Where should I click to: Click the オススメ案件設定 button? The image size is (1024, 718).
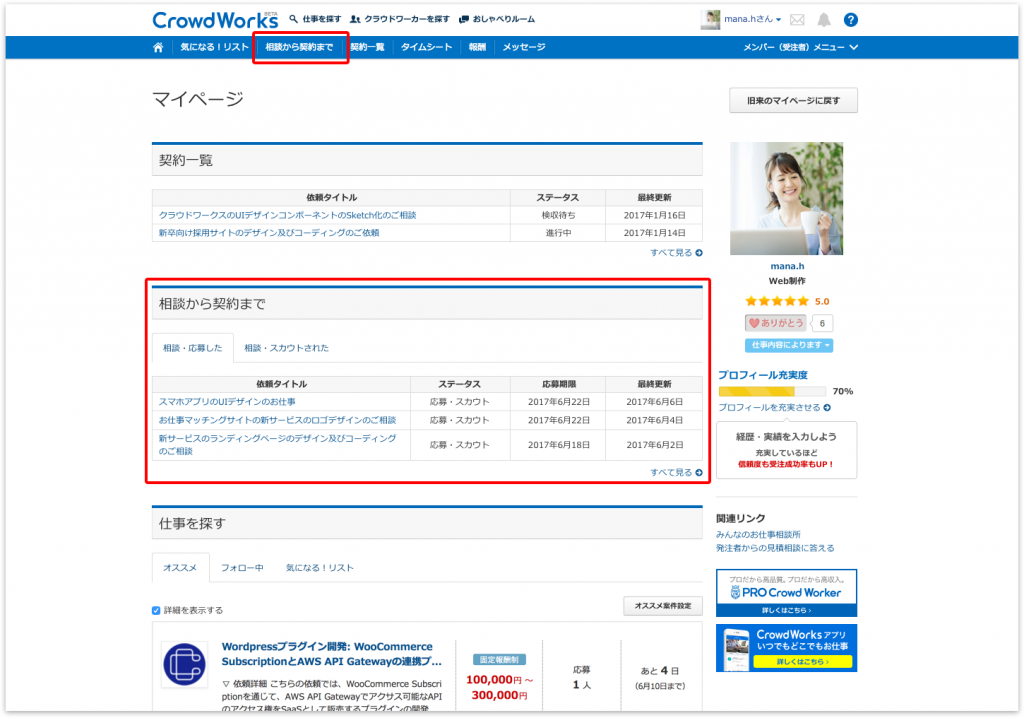click(662, 606)
